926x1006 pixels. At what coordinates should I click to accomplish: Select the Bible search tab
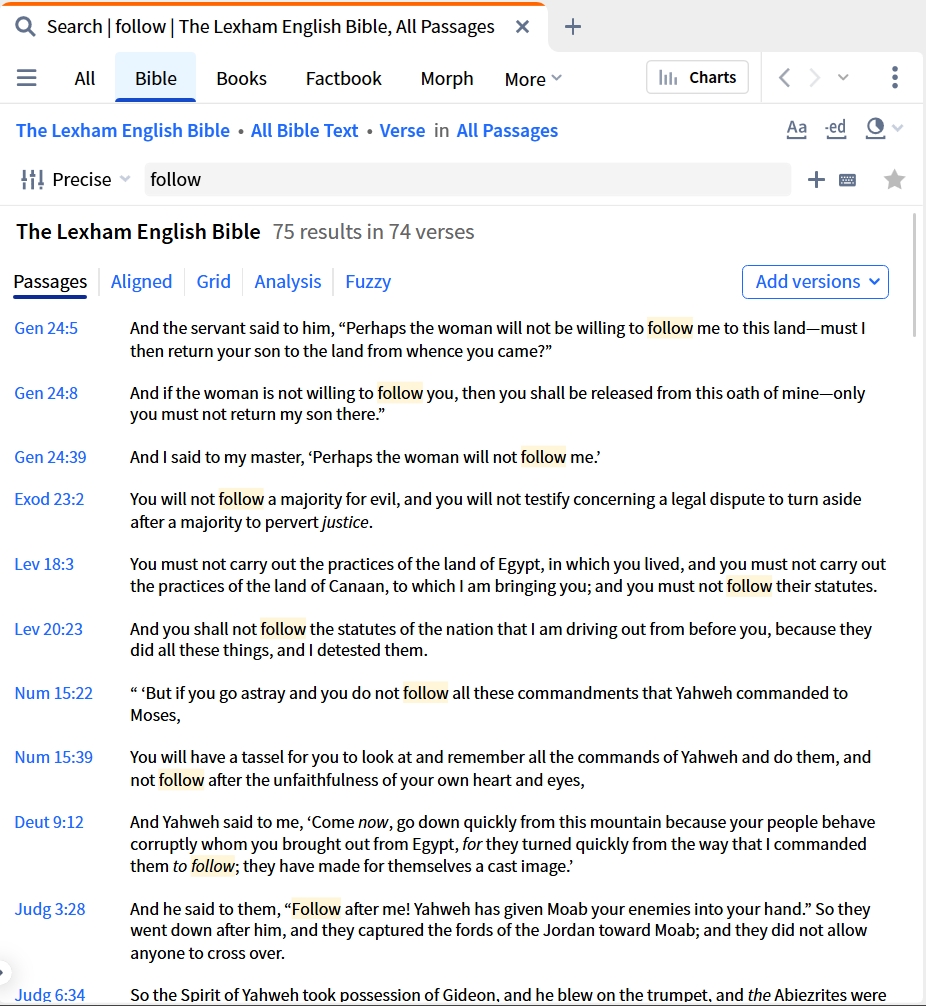pos(155,78)
